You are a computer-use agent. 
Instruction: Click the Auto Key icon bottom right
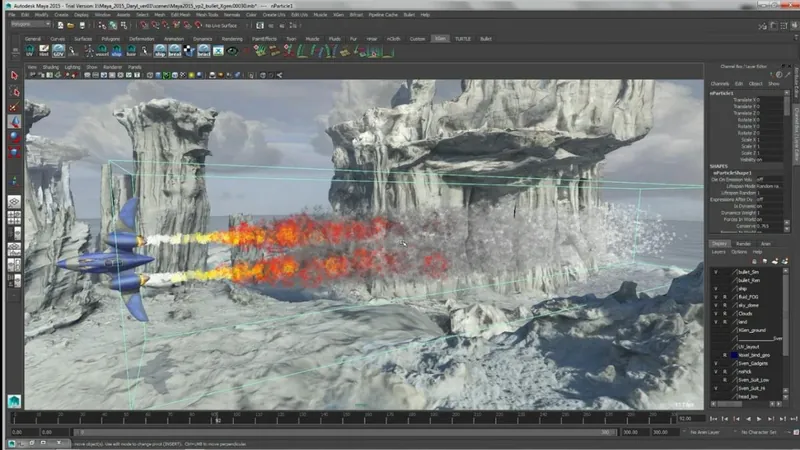pyautogui.click(x=796, y=432)
